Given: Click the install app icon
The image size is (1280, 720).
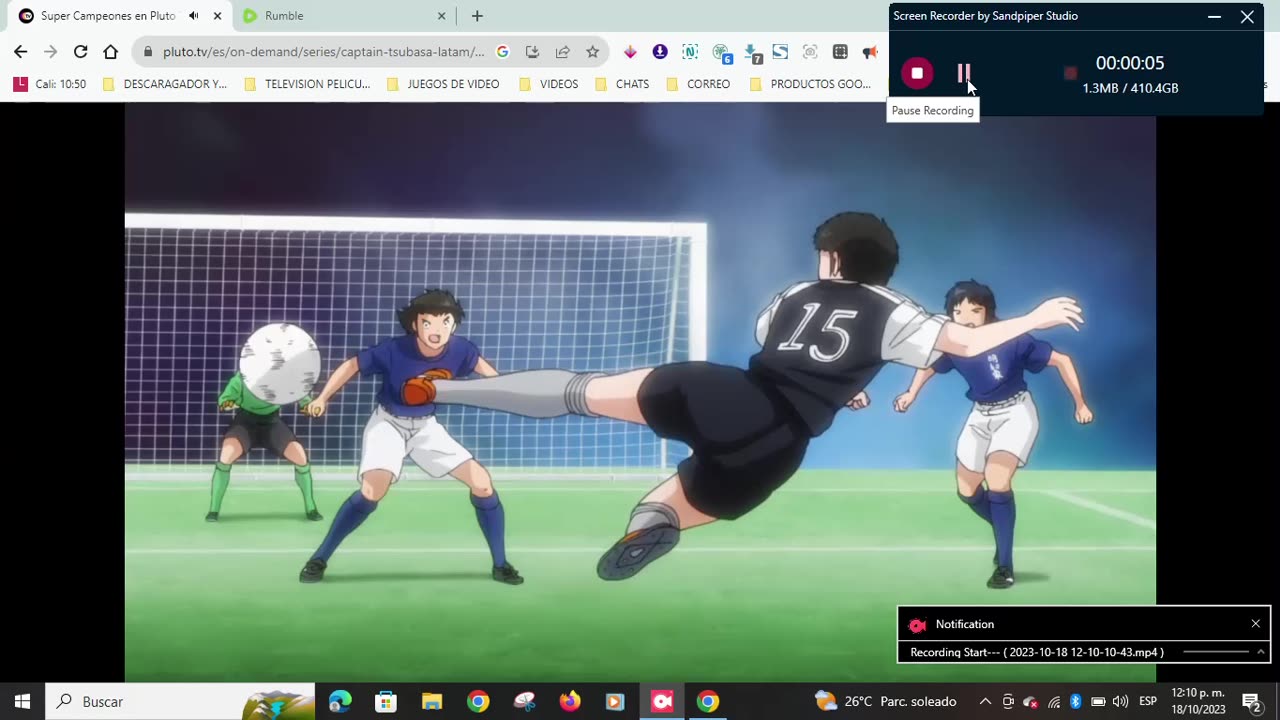Looking at the screenshot, I should click(532, 52).
